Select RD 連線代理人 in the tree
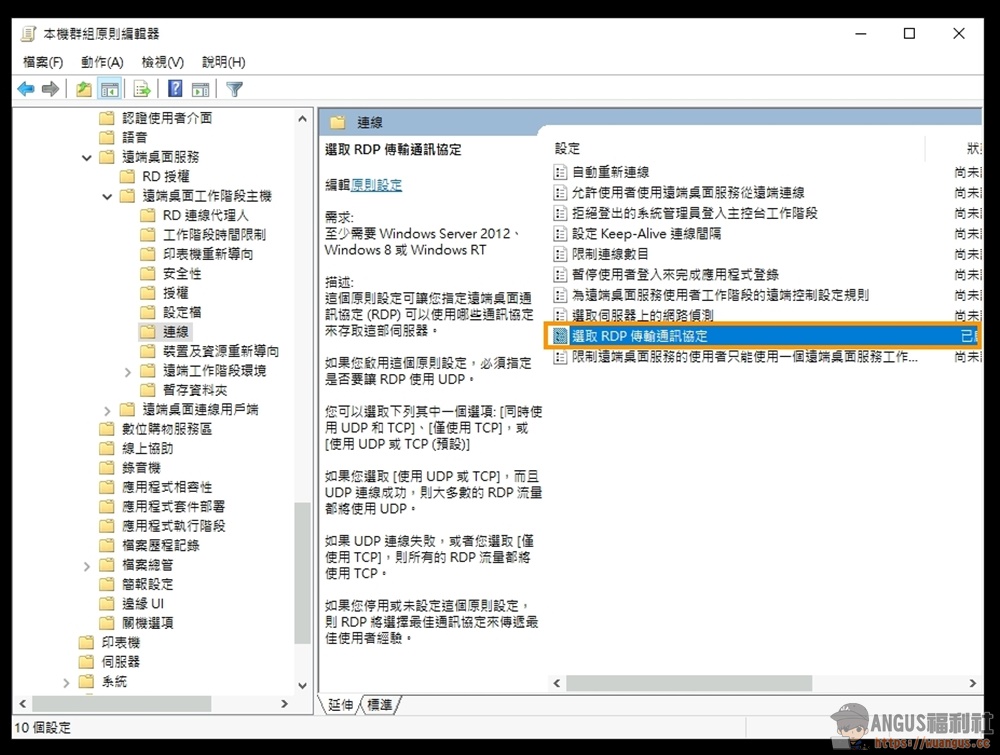1000x755 pixels. click(x=205, y=215)
